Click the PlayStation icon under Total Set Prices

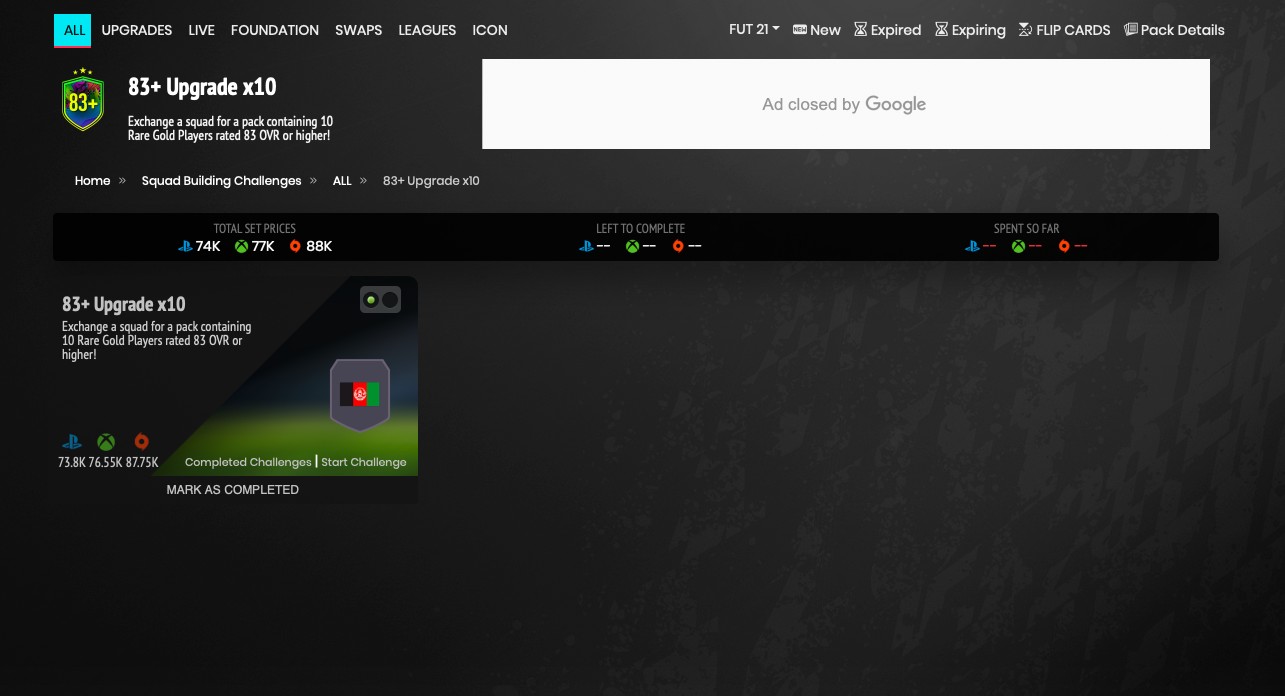pos(185,246)
